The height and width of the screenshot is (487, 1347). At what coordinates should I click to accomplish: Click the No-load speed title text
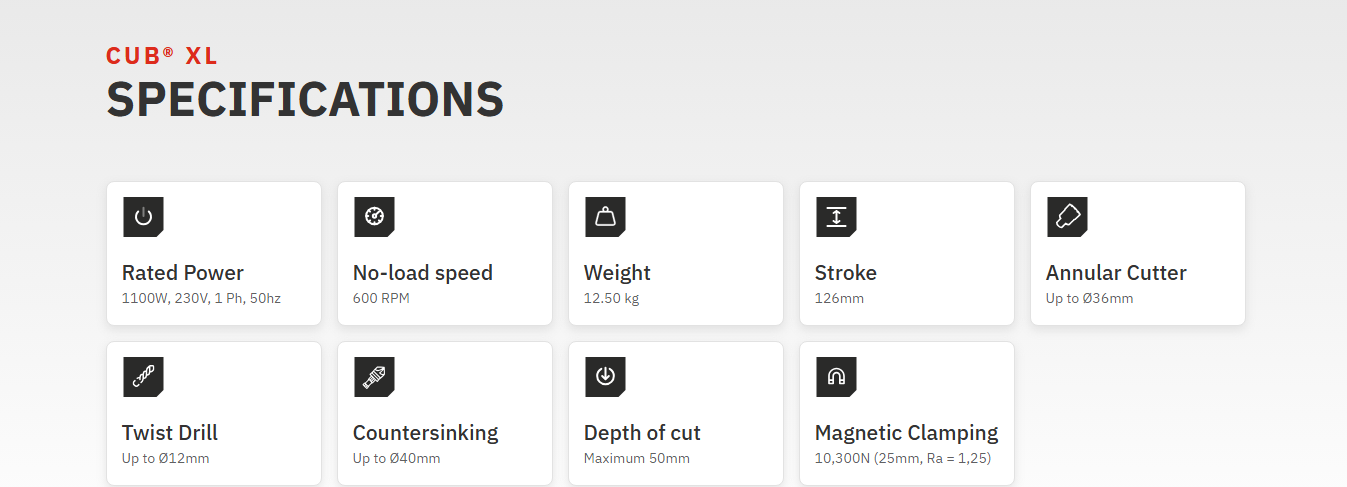click(x=423, y=273)
